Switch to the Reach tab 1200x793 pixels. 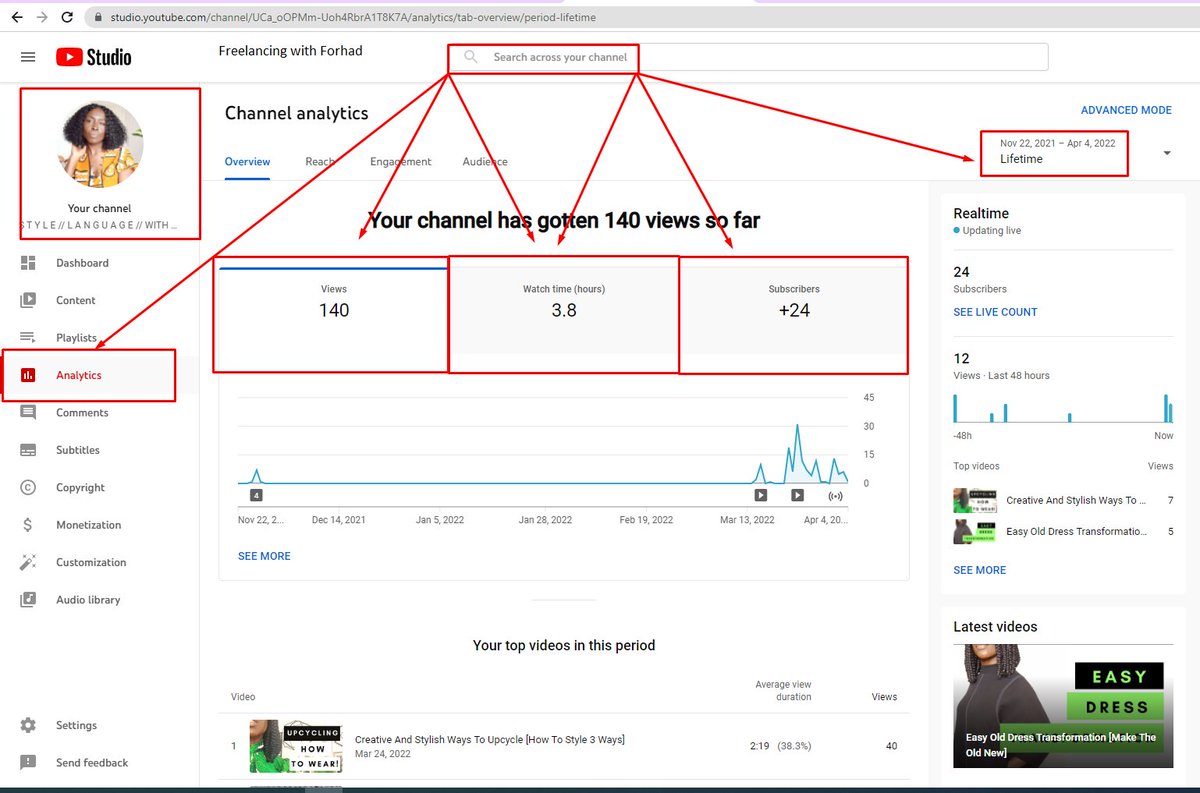pos(320,161)
